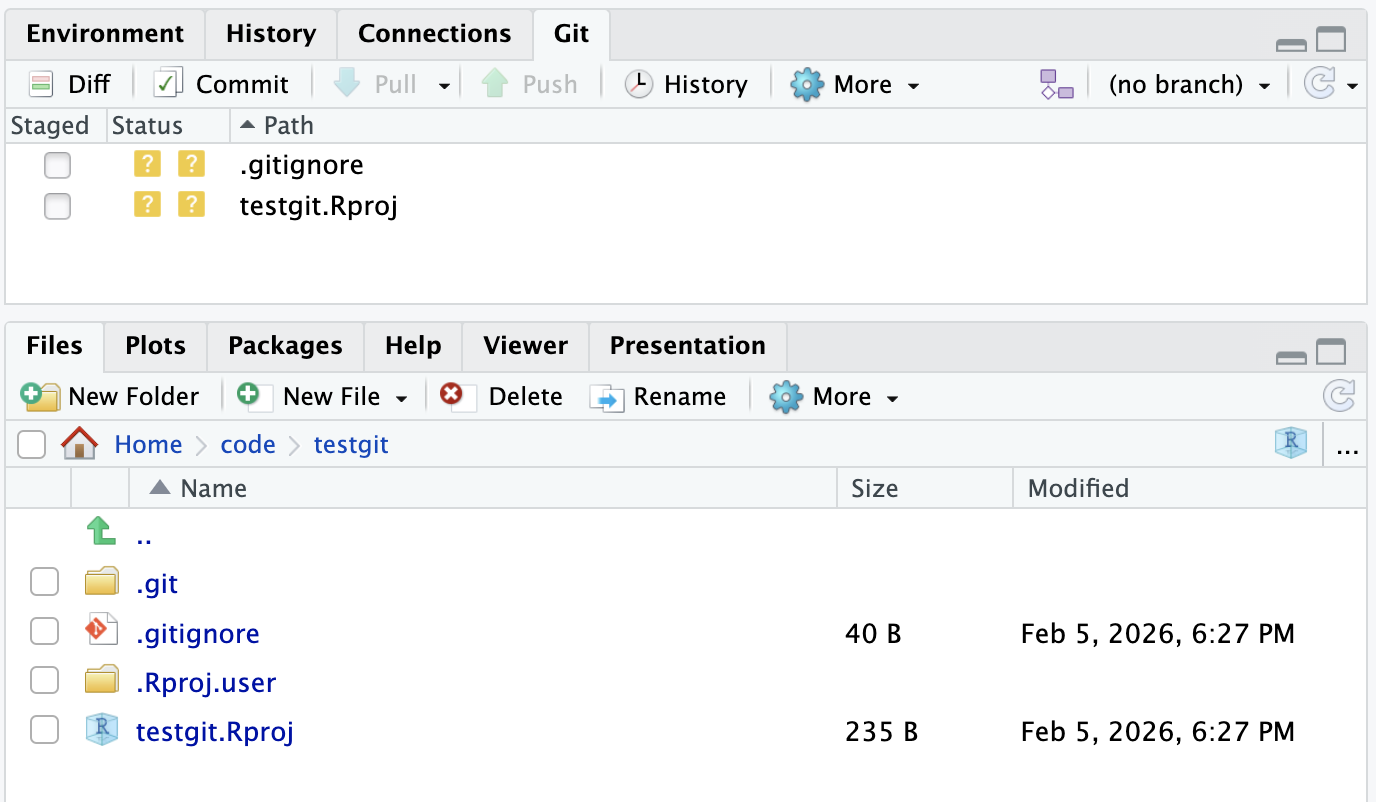Stage the .gitignore file checkbox
Viewport: 1376px width, 802px height.
click(57, 165)
